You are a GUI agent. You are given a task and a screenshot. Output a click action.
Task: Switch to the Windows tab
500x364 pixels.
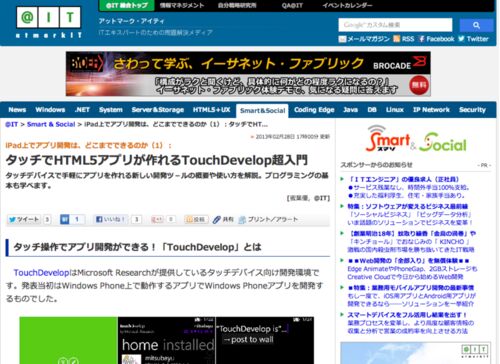(x=50, y=110)
